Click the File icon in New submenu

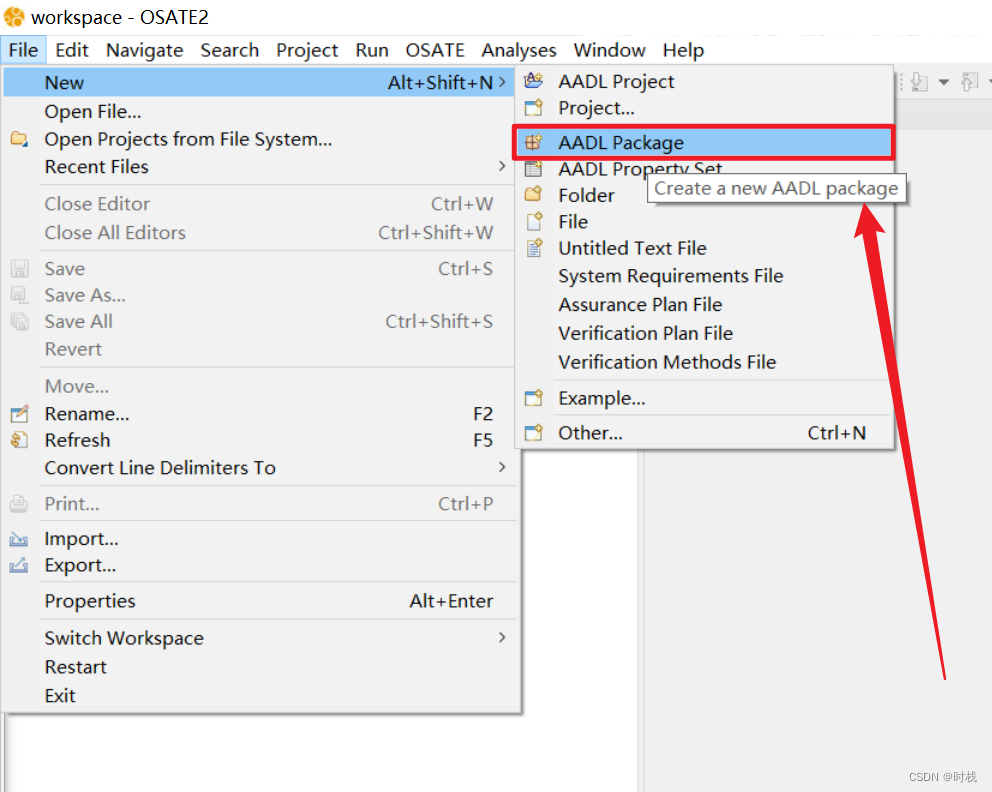[x=535, y=221]
